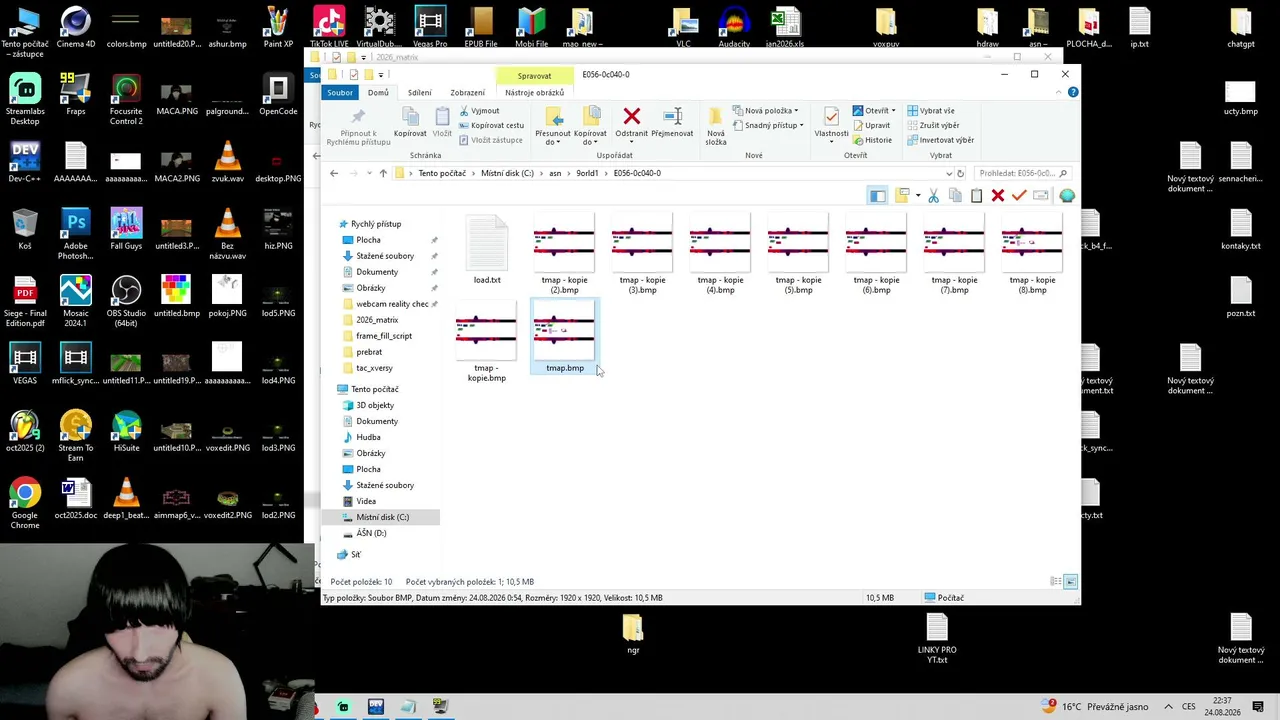Switch to the Zobrazení ribbon tab

468,92
